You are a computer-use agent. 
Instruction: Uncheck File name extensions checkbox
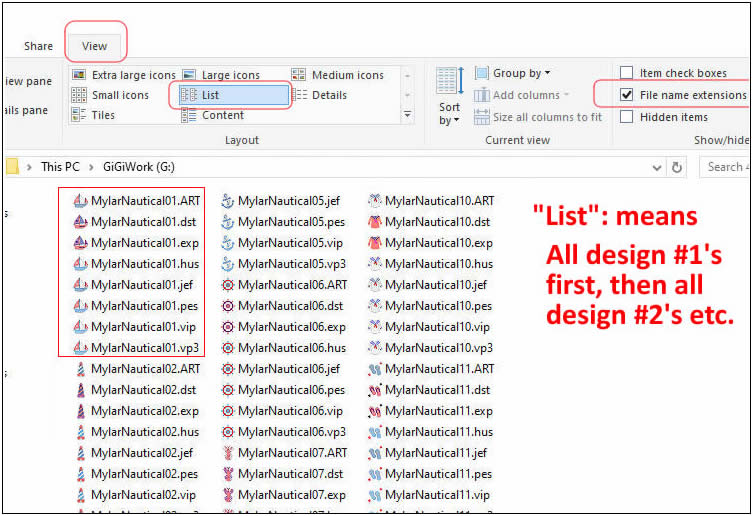point(626,95)
